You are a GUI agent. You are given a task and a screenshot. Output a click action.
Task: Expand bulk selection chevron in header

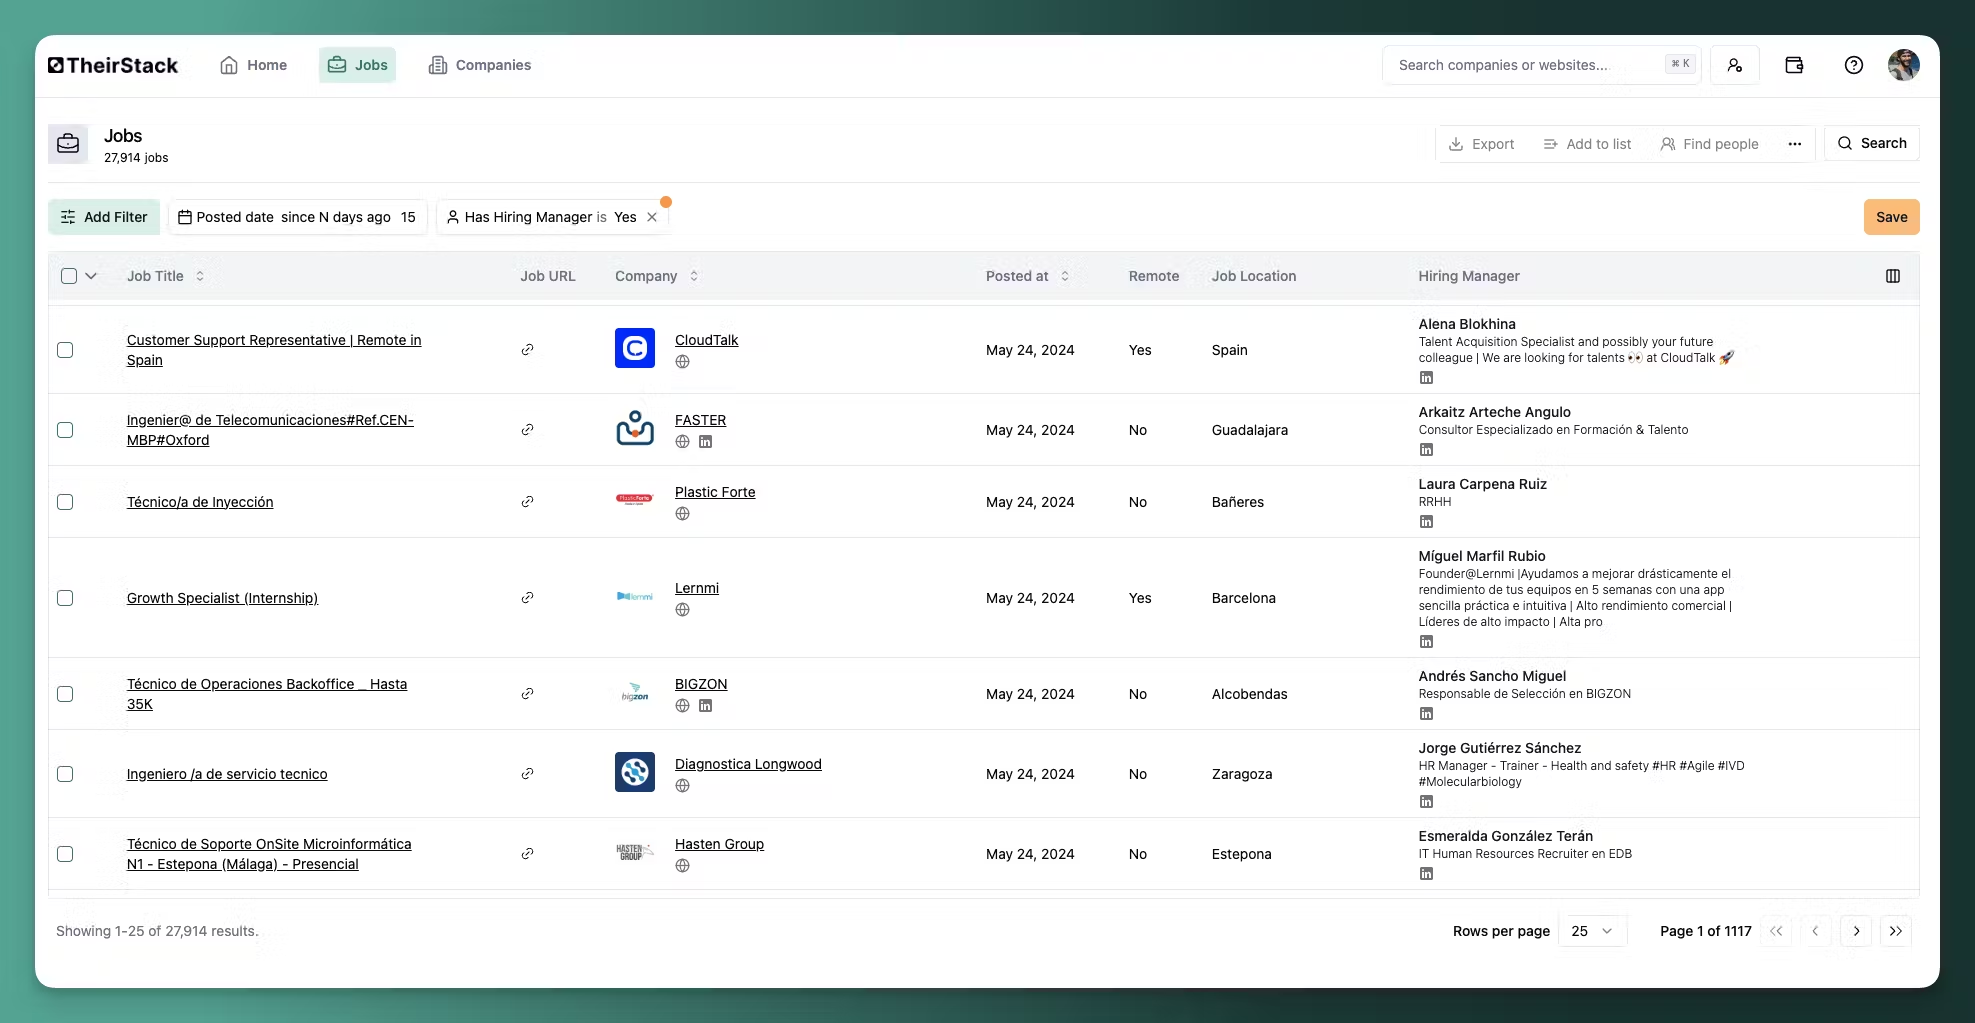91,276
